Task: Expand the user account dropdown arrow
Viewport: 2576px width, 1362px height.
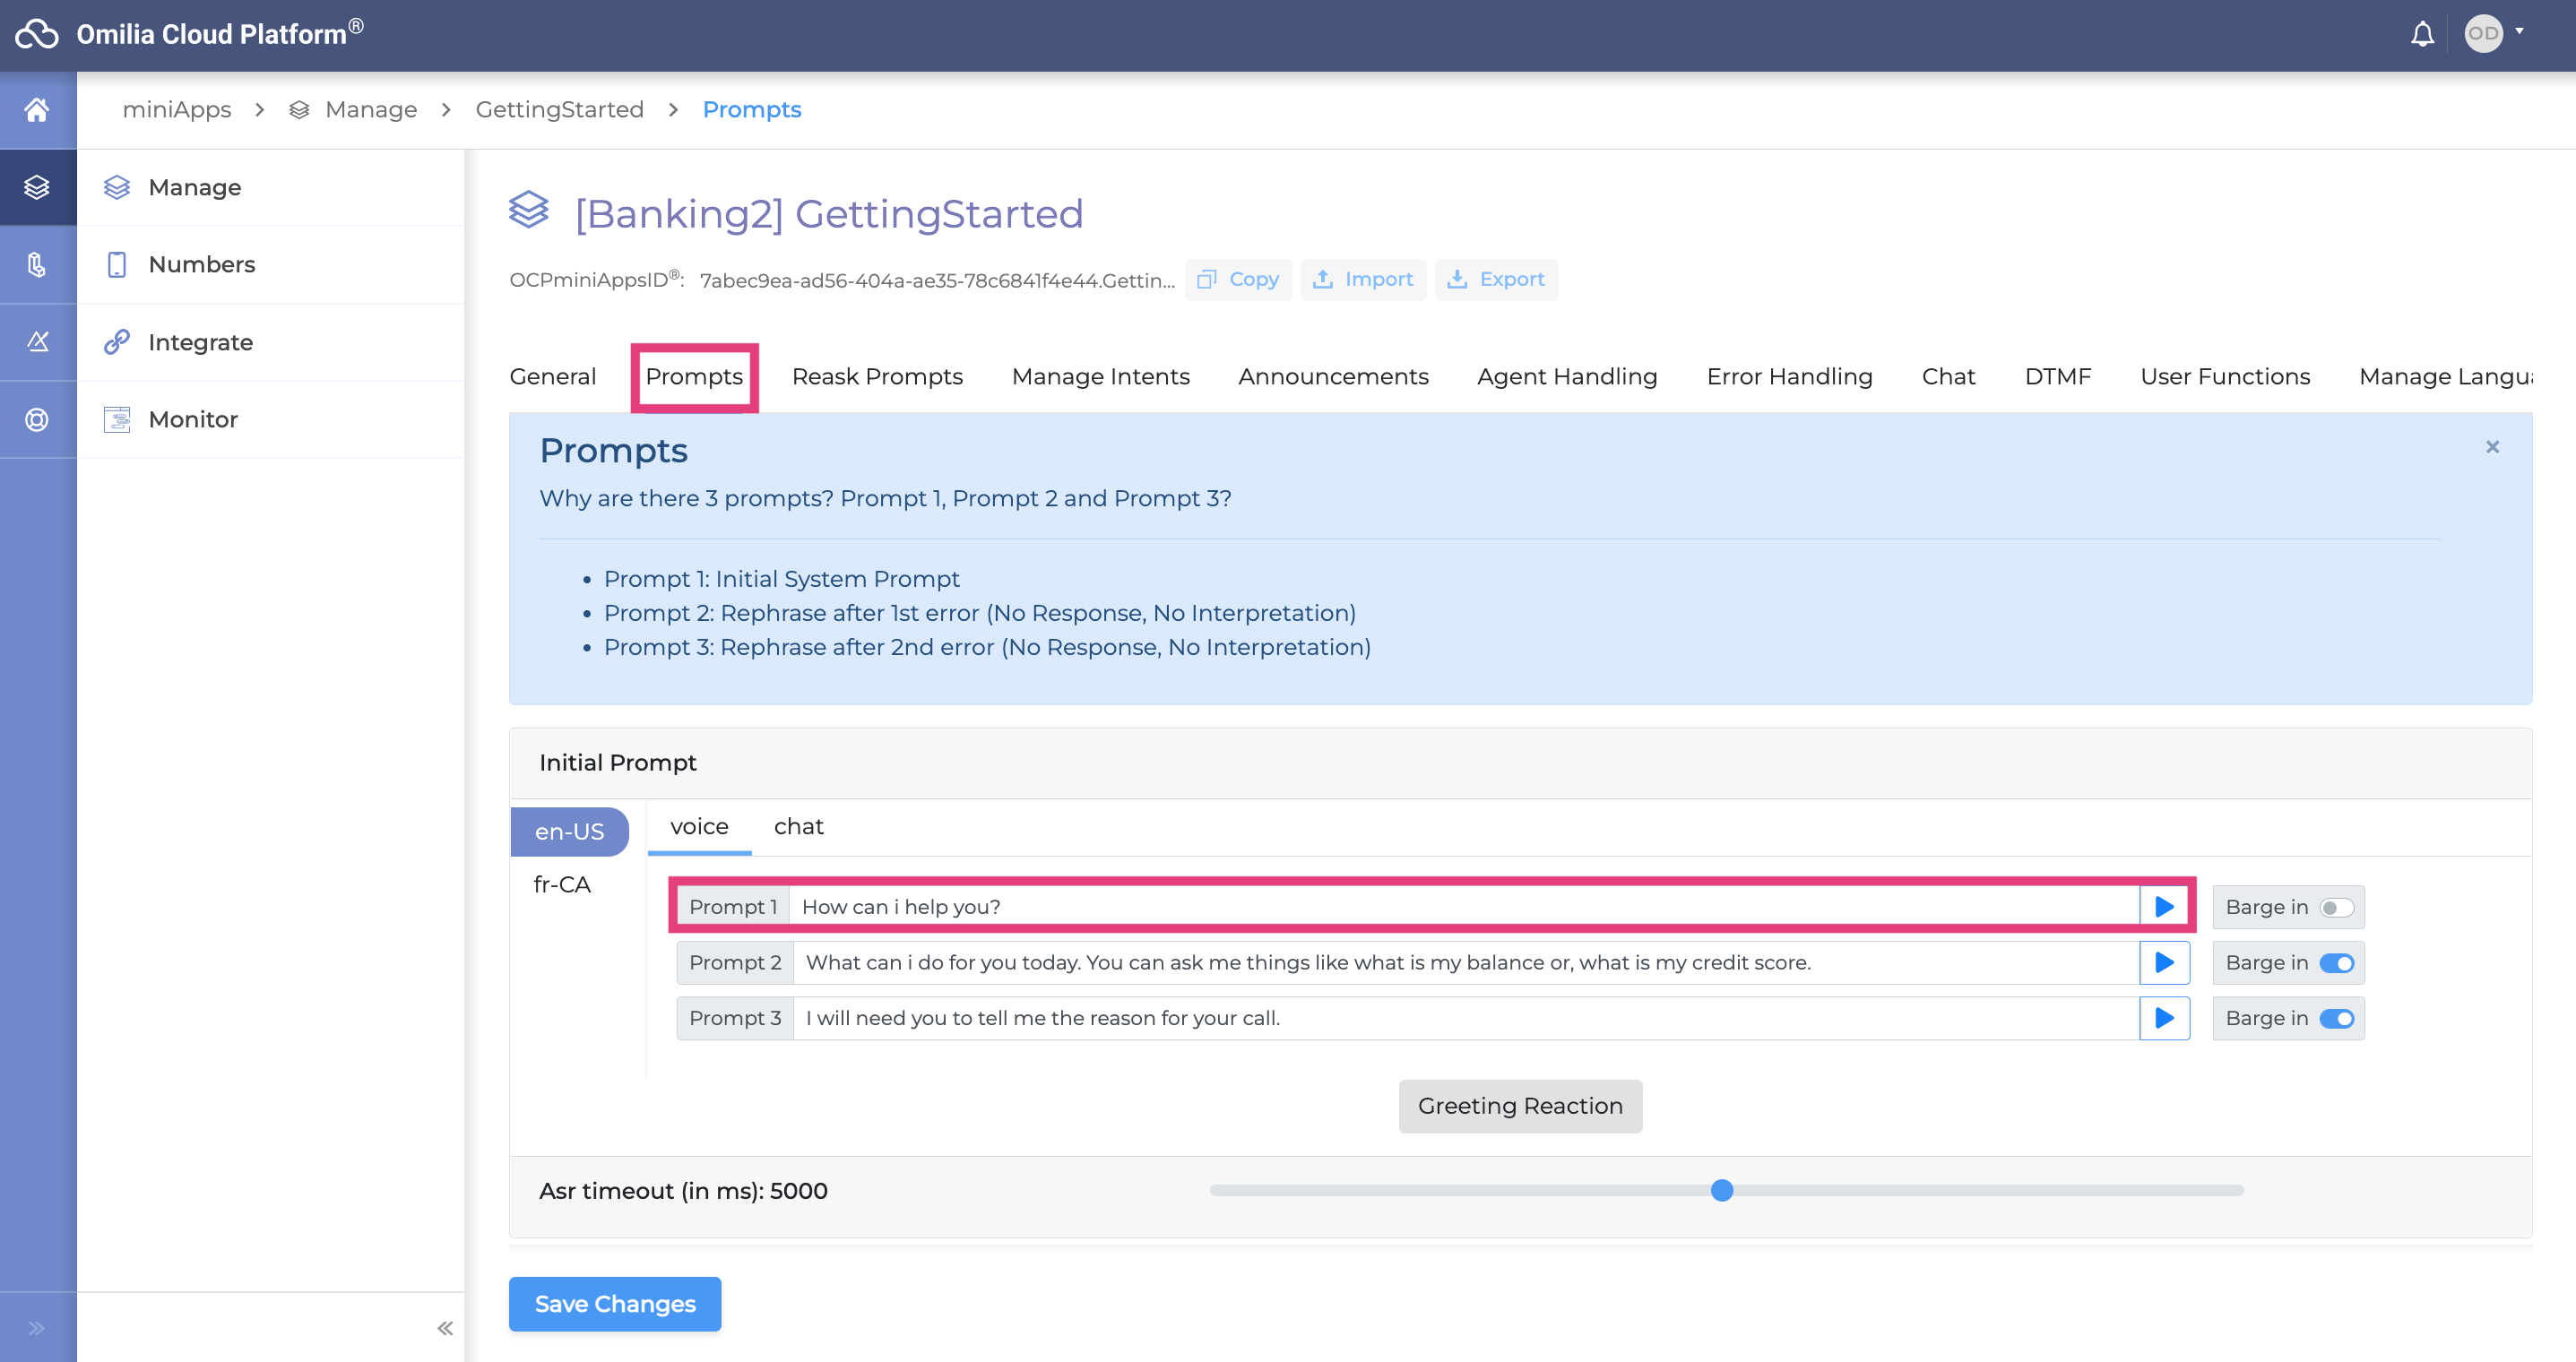Action: [2519, 31]
